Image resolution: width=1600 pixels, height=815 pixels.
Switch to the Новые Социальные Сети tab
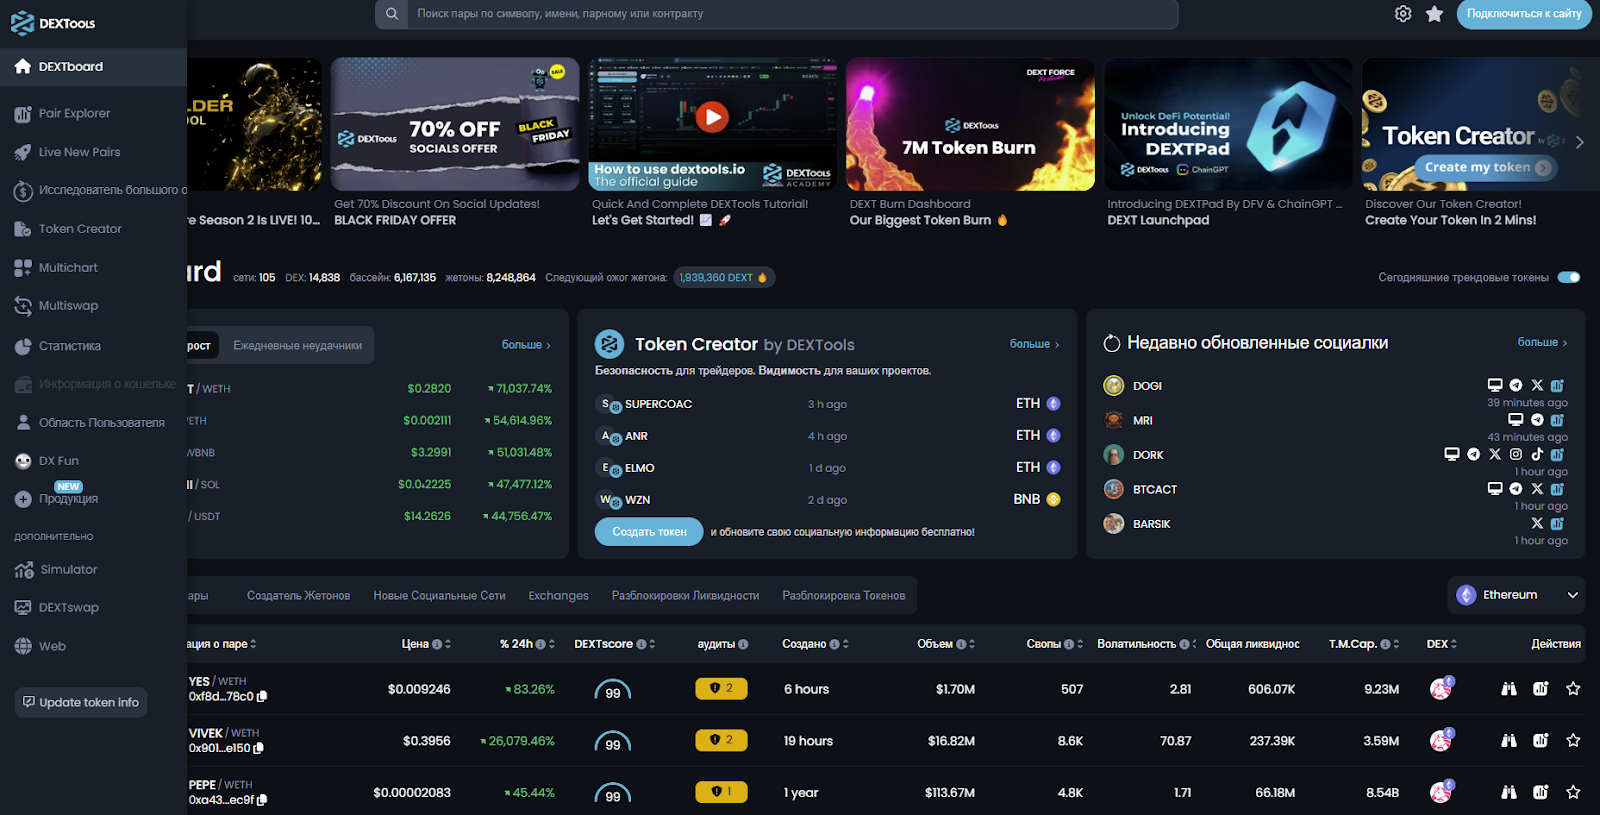click(440, 596)
